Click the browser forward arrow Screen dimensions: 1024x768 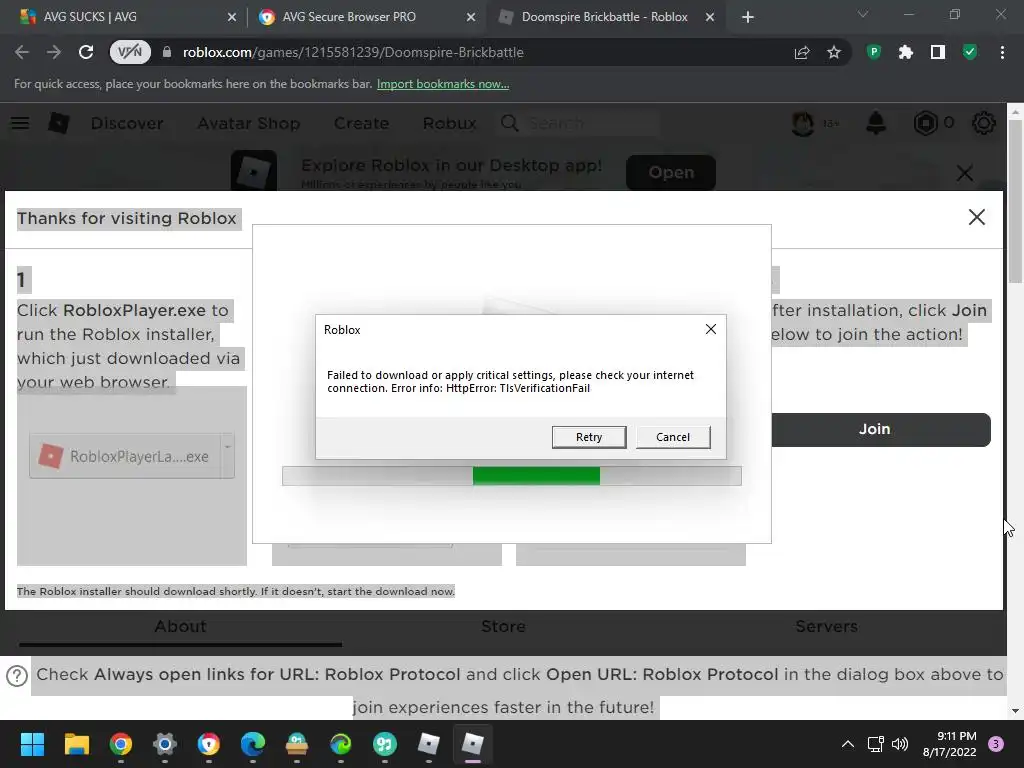pyautogui.click(x=54, y=52)
